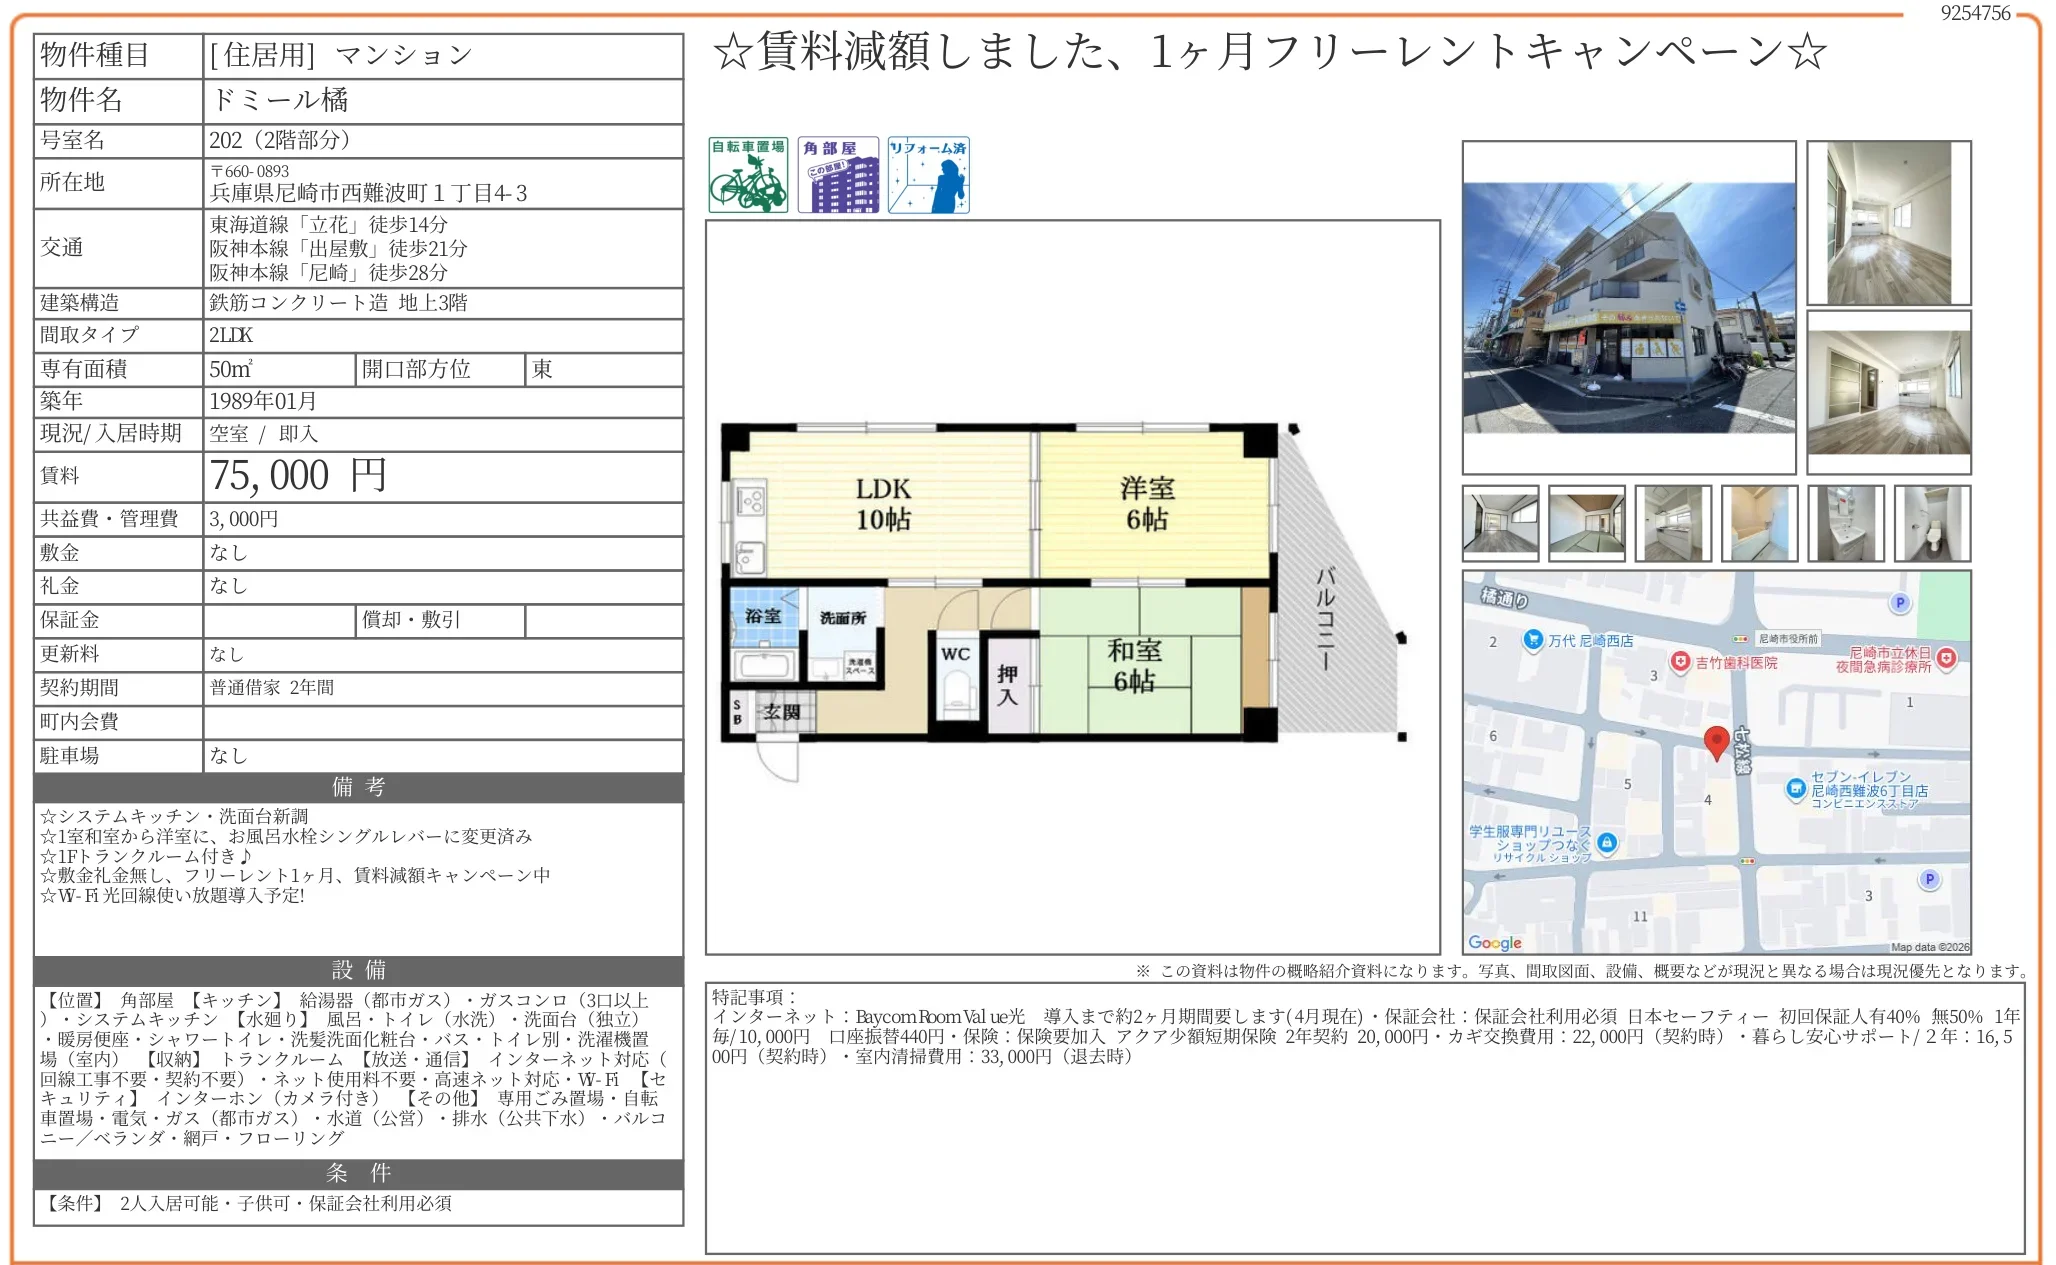Select the red property pin on the map
The height and width of the screenshot is (1265, 2056).
coord(1717,742)
